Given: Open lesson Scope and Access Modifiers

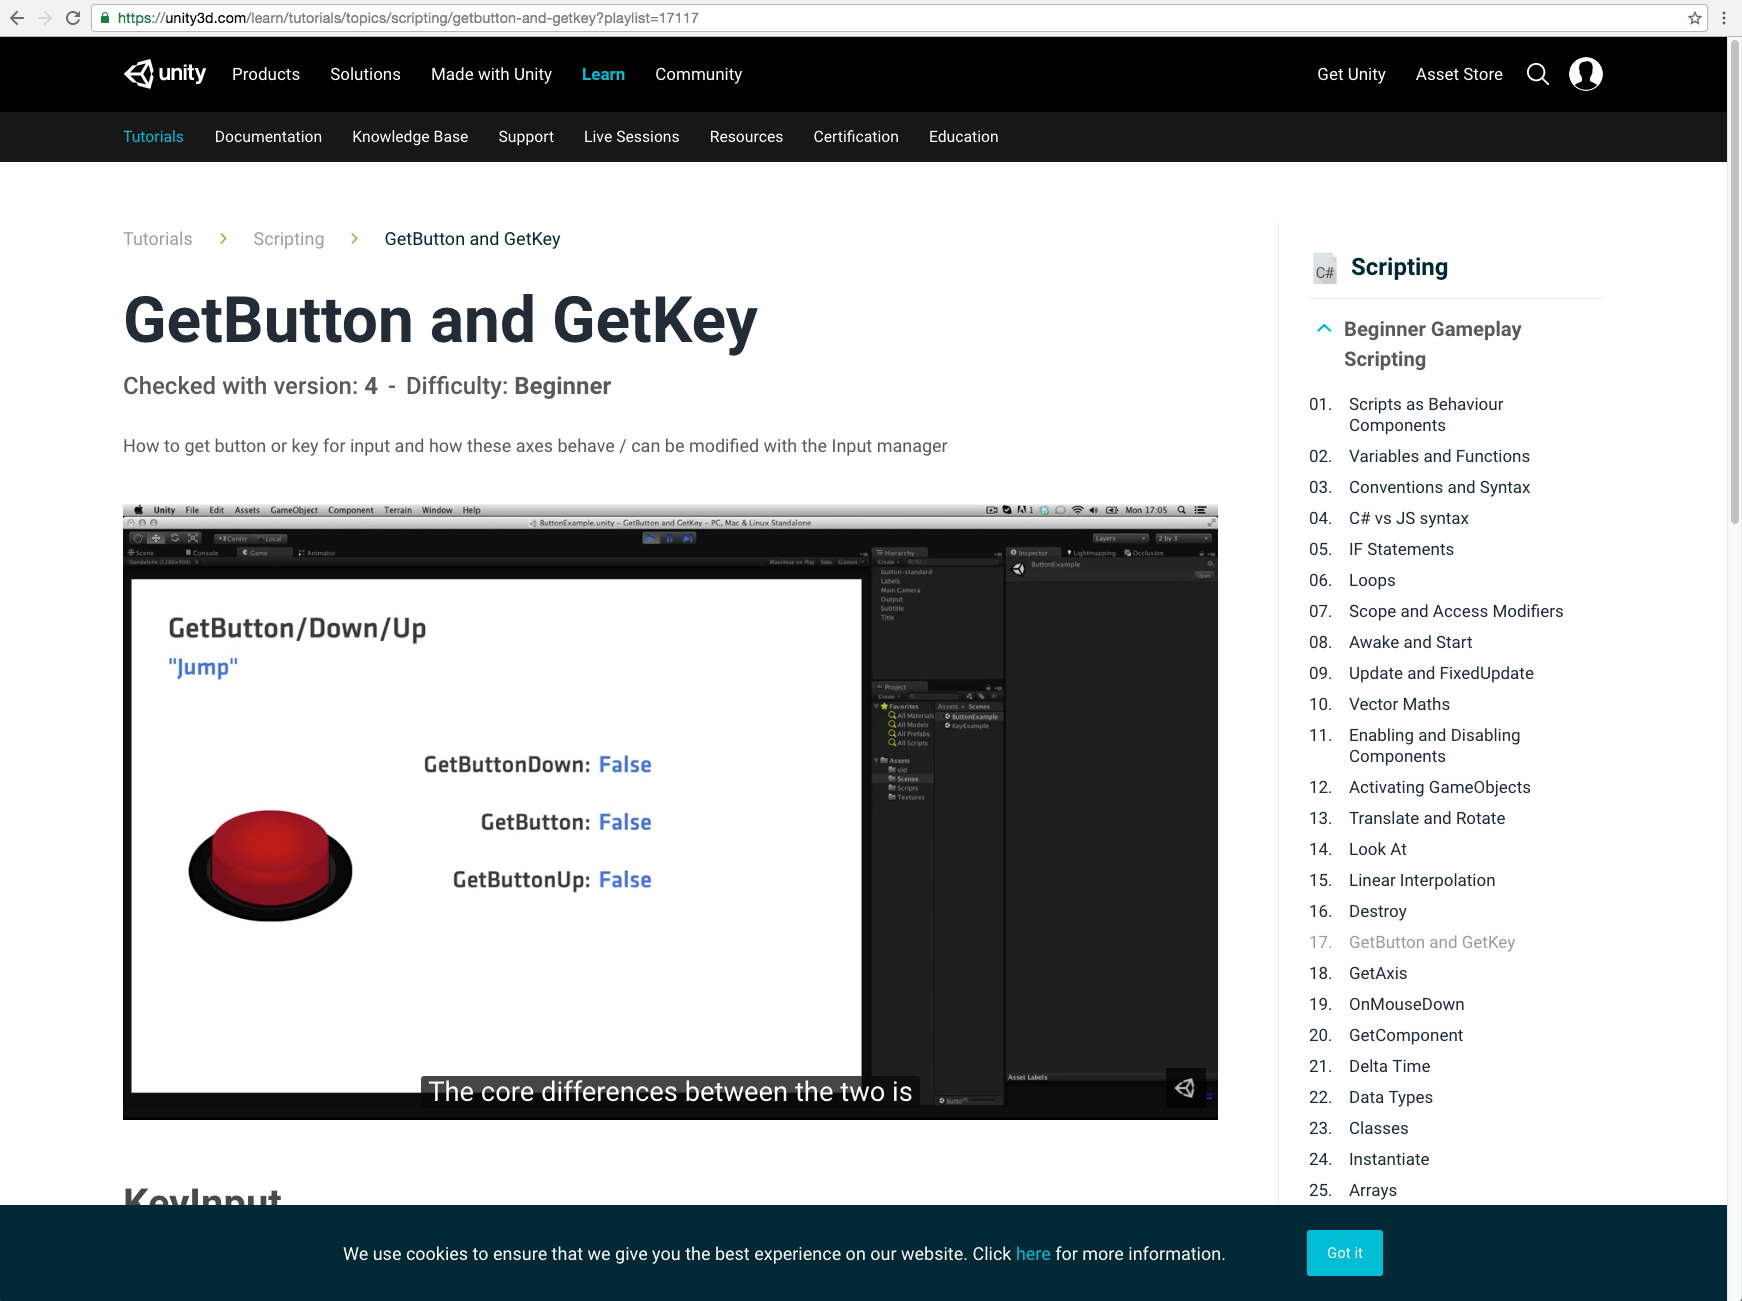Looking at the screenshot, I should point(1456,611).
